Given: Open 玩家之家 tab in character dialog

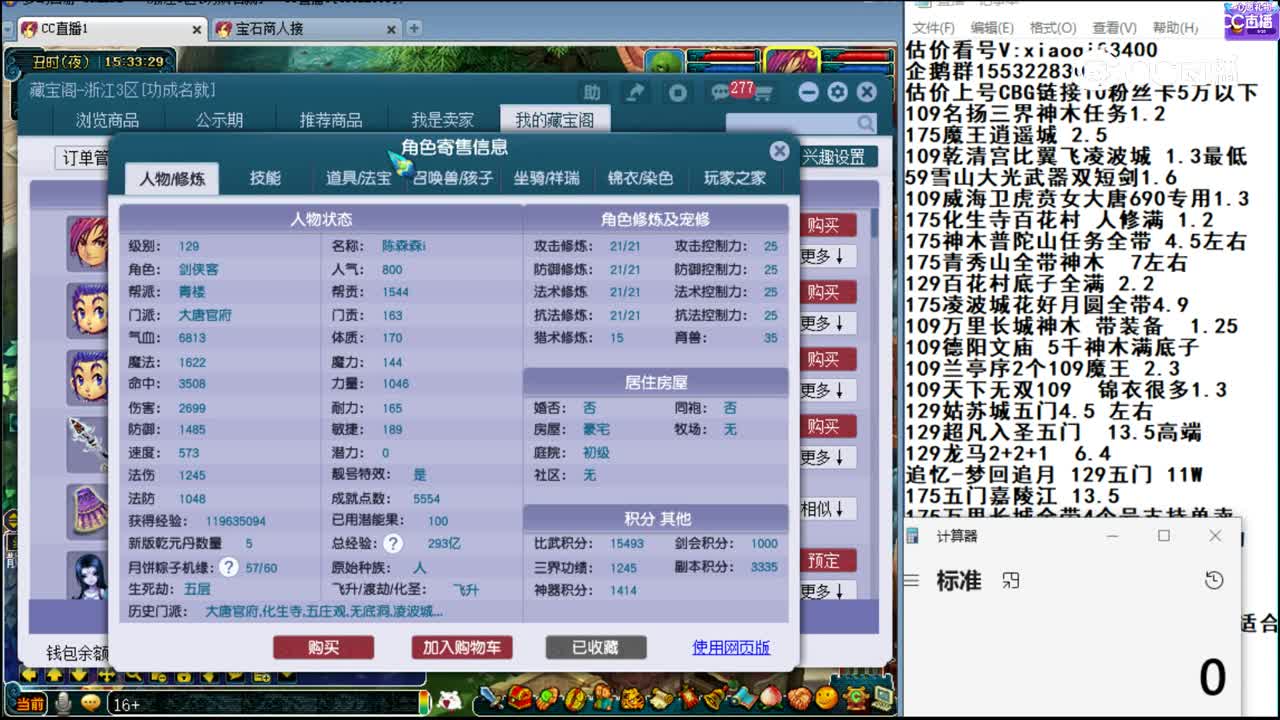Looking at the screenshot, I should pos(735,178).
